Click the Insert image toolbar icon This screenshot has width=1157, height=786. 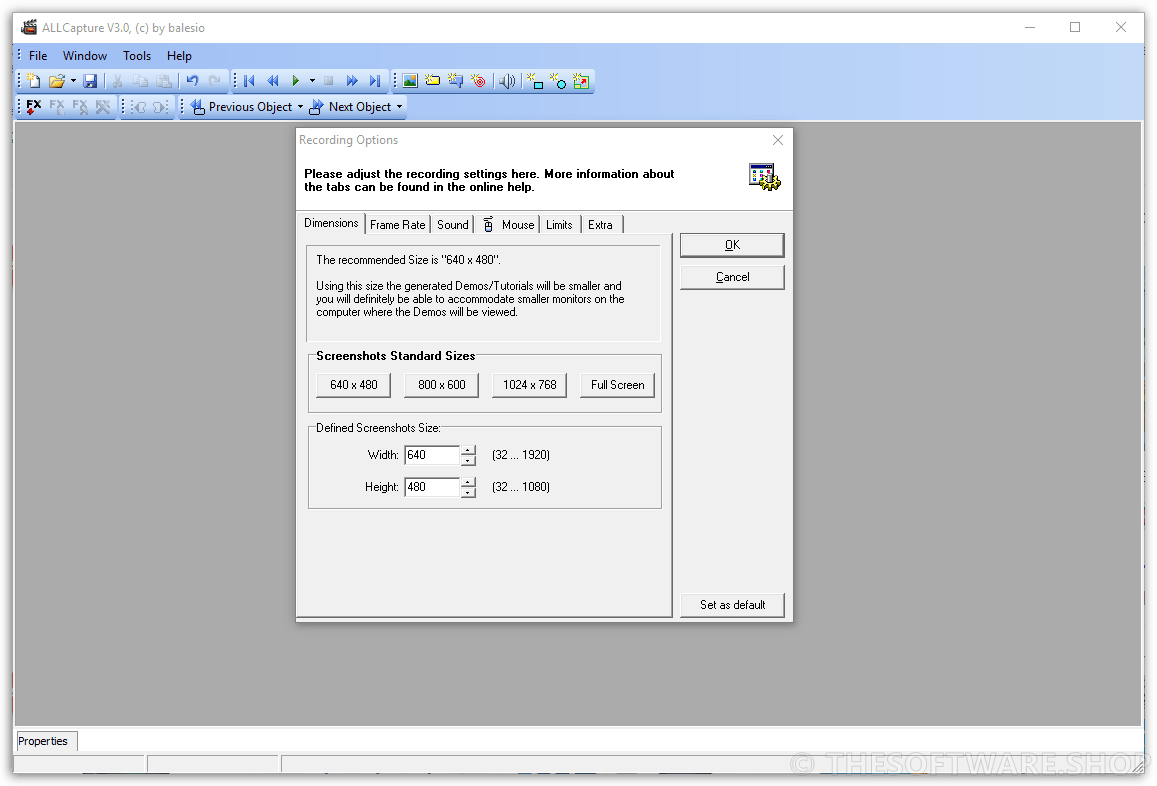click(x=408, y=81)
